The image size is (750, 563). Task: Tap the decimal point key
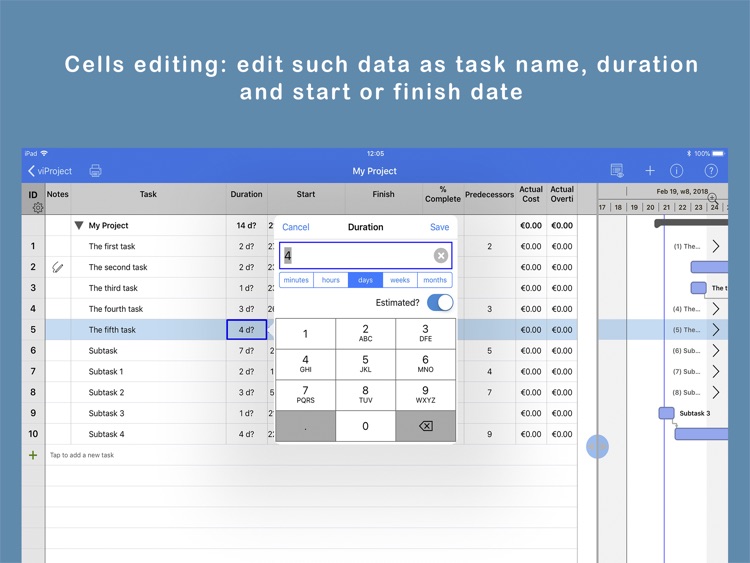(x=305, y=426)
